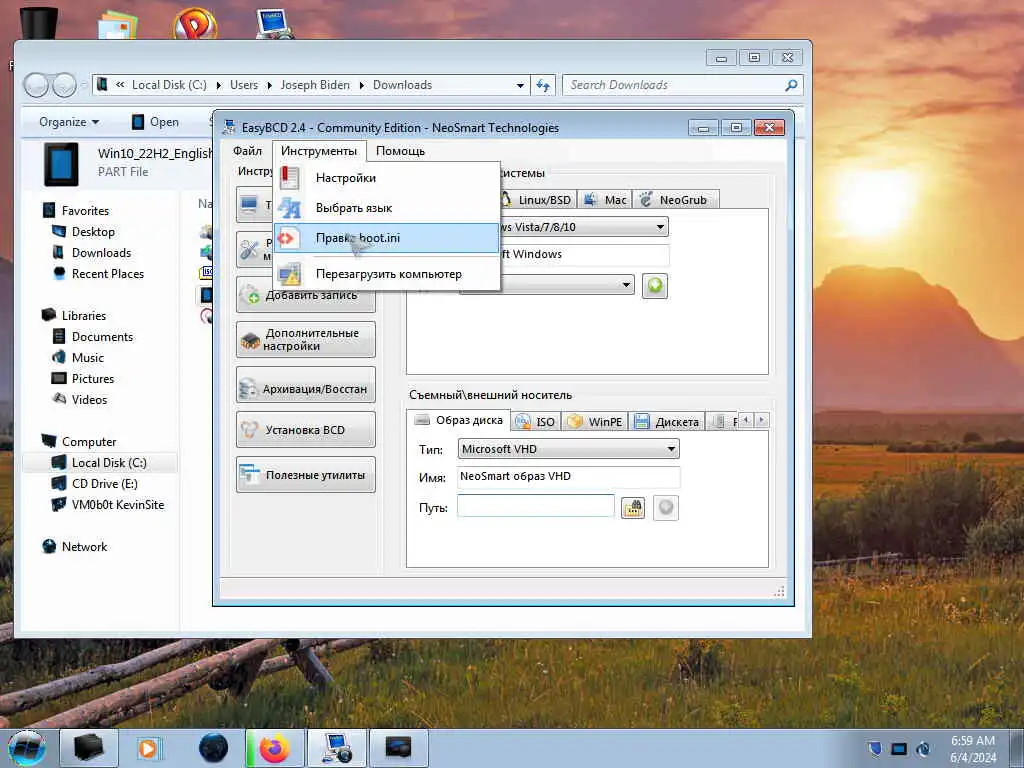Click Users in the Explorer address path
This screenshot has width=1024, height=768.
pos(244,85)
